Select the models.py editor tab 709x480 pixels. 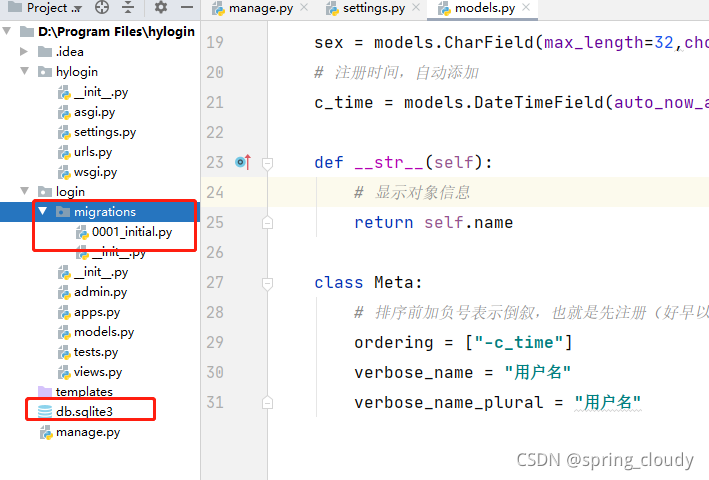(485, 8)
